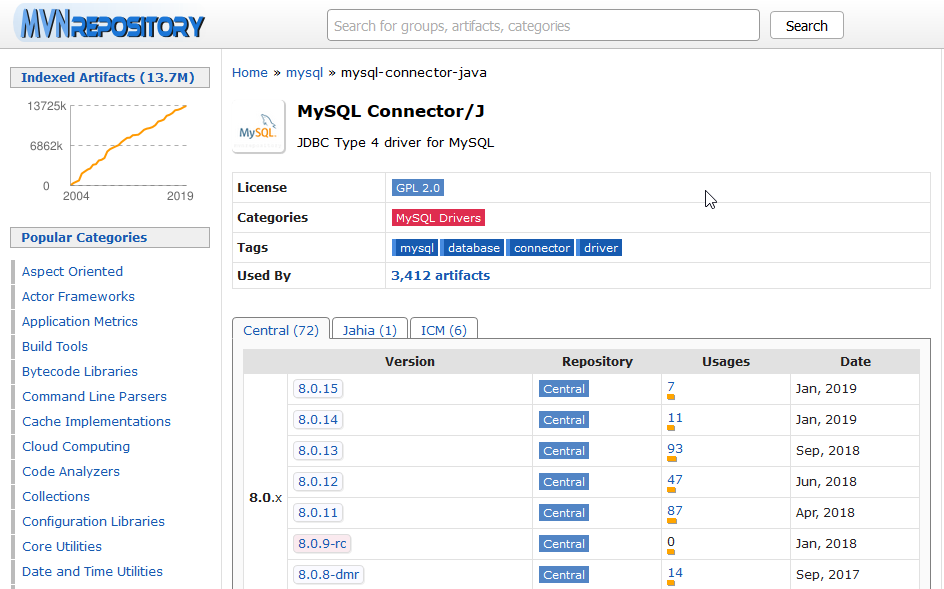The image size is (944, 589).
Task: Switch to the Jahia (1) tab
Action: [369, 330]
